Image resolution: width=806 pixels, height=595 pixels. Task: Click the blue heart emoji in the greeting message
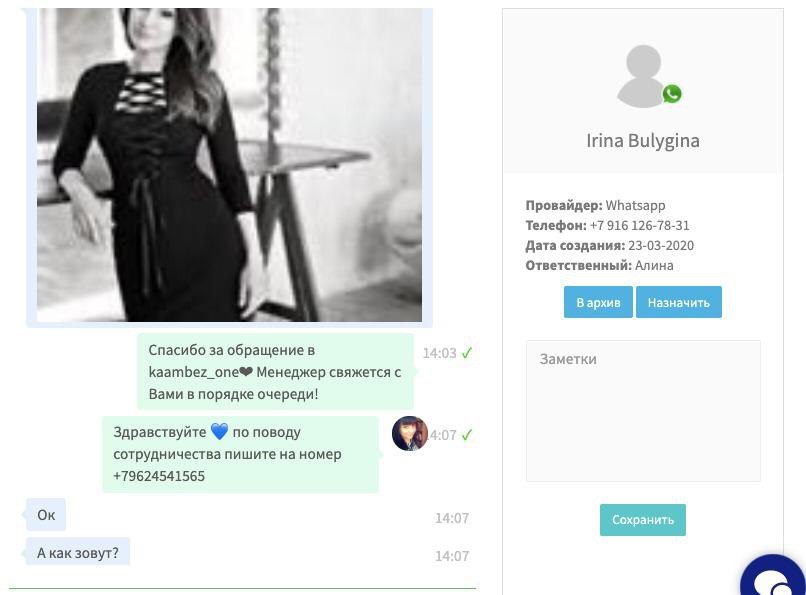tap(219, 432)
